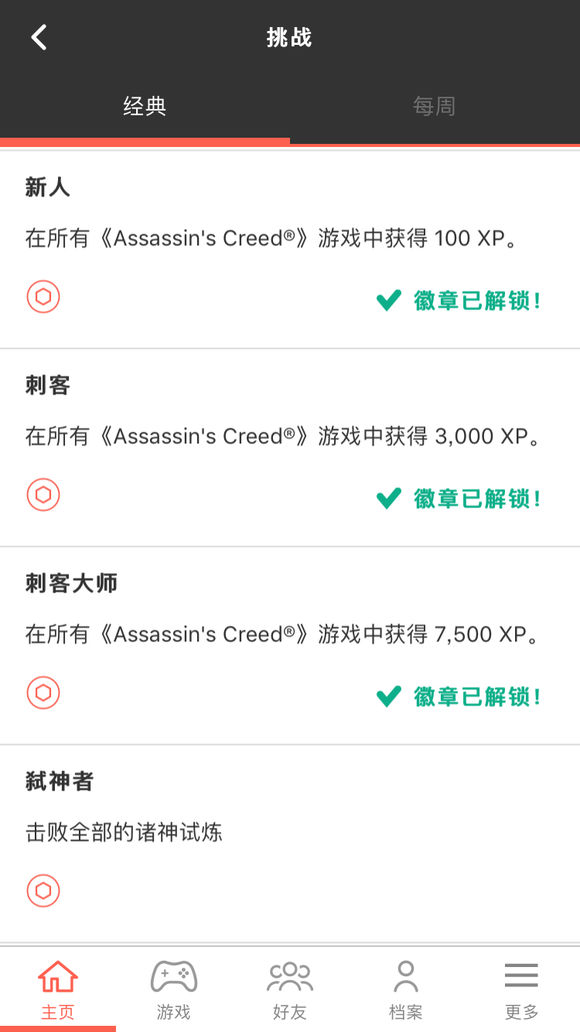Viewport: 580px width, 1032px height.
Task: Open the 主页 home icon
Action: point(58,976)
